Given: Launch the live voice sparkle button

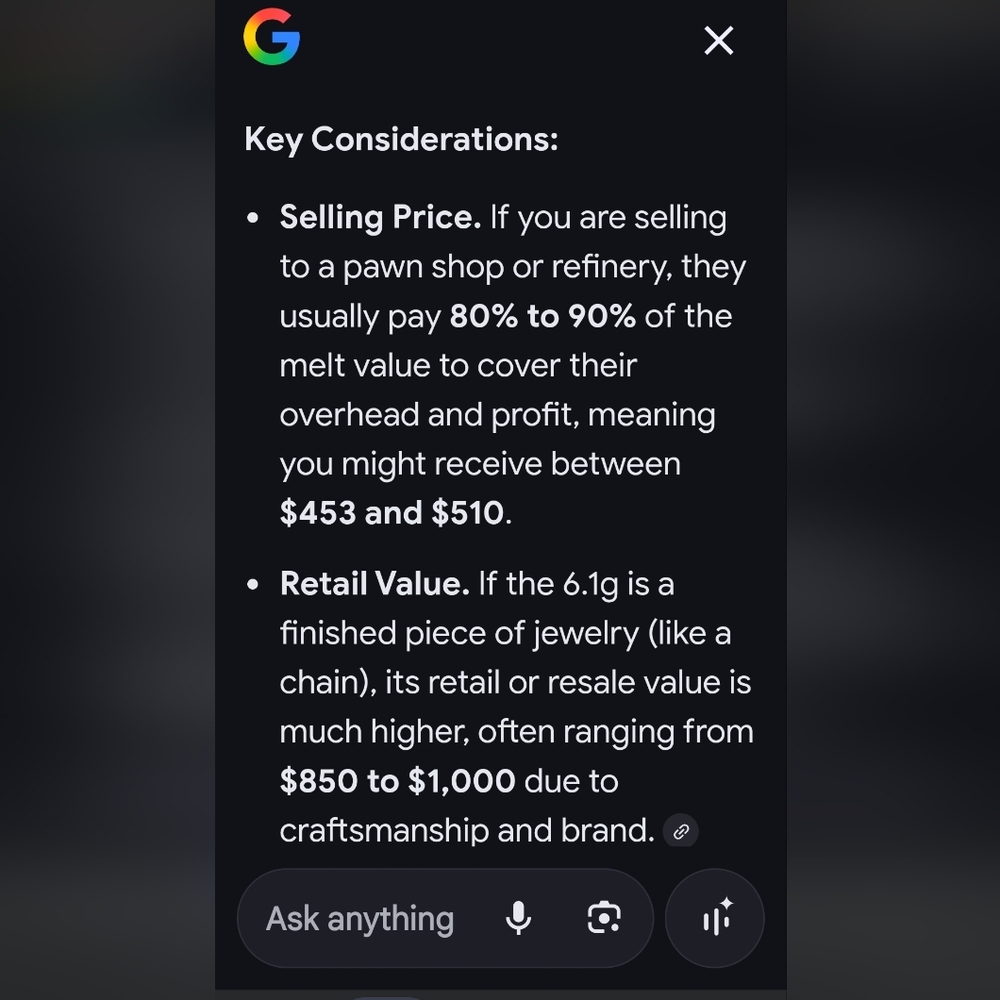Looking at the screenshot, I should pyautogui.click(x=715, y=918).
